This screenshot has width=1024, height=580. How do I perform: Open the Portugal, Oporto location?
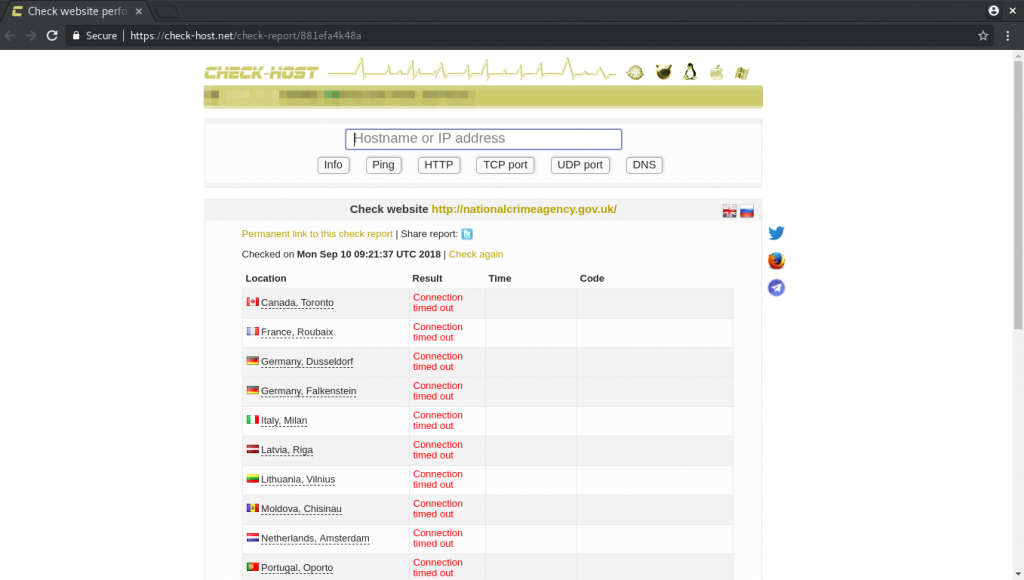point(297,568)
